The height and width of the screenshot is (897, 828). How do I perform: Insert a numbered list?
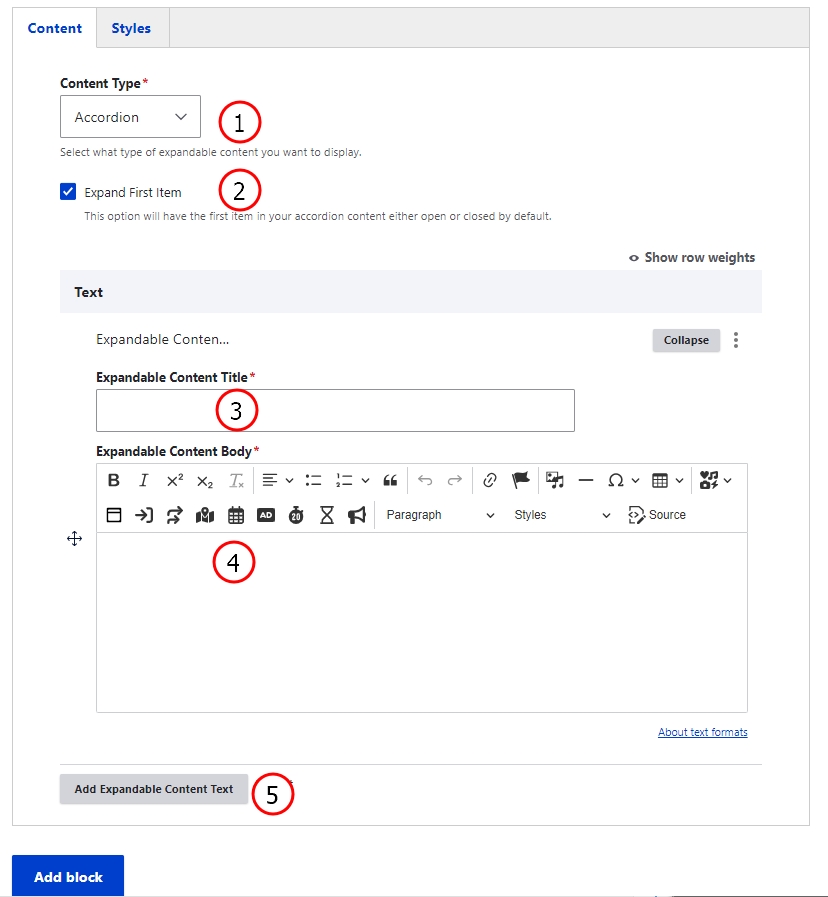(344, 481)
